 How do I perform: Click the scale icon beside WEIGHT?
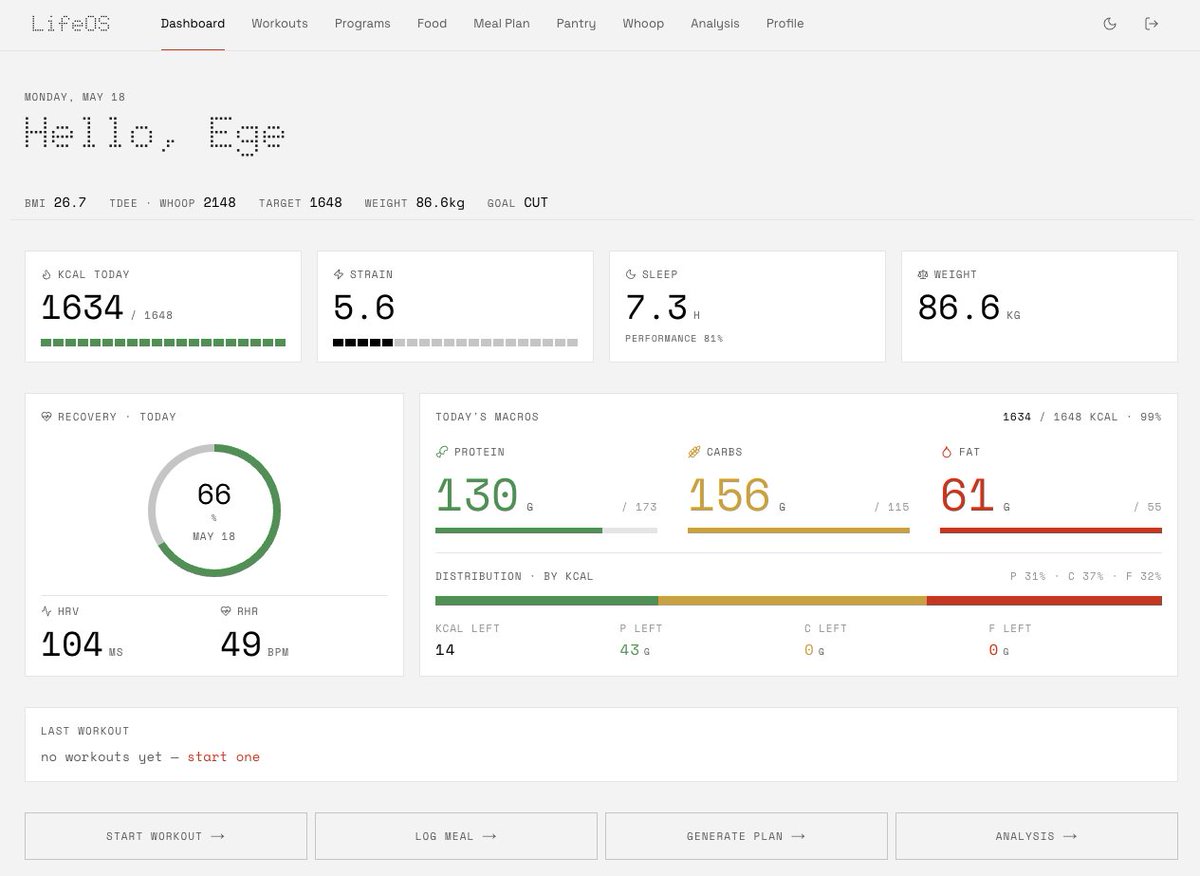(x=923, y=274)
